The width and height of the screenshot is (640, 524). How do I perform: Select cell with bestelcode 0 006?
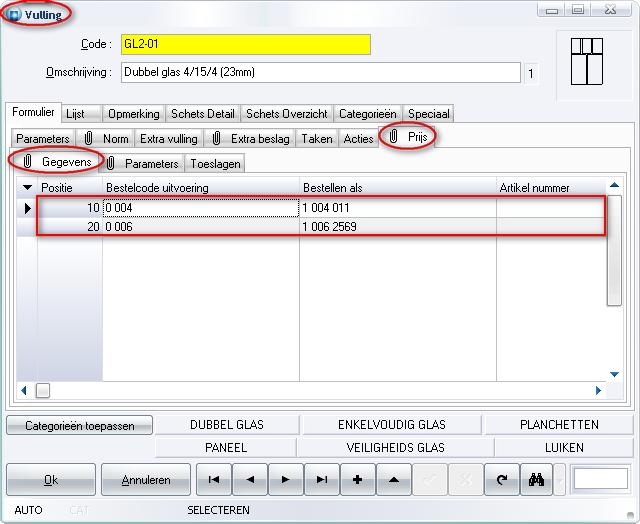point(201,227)
